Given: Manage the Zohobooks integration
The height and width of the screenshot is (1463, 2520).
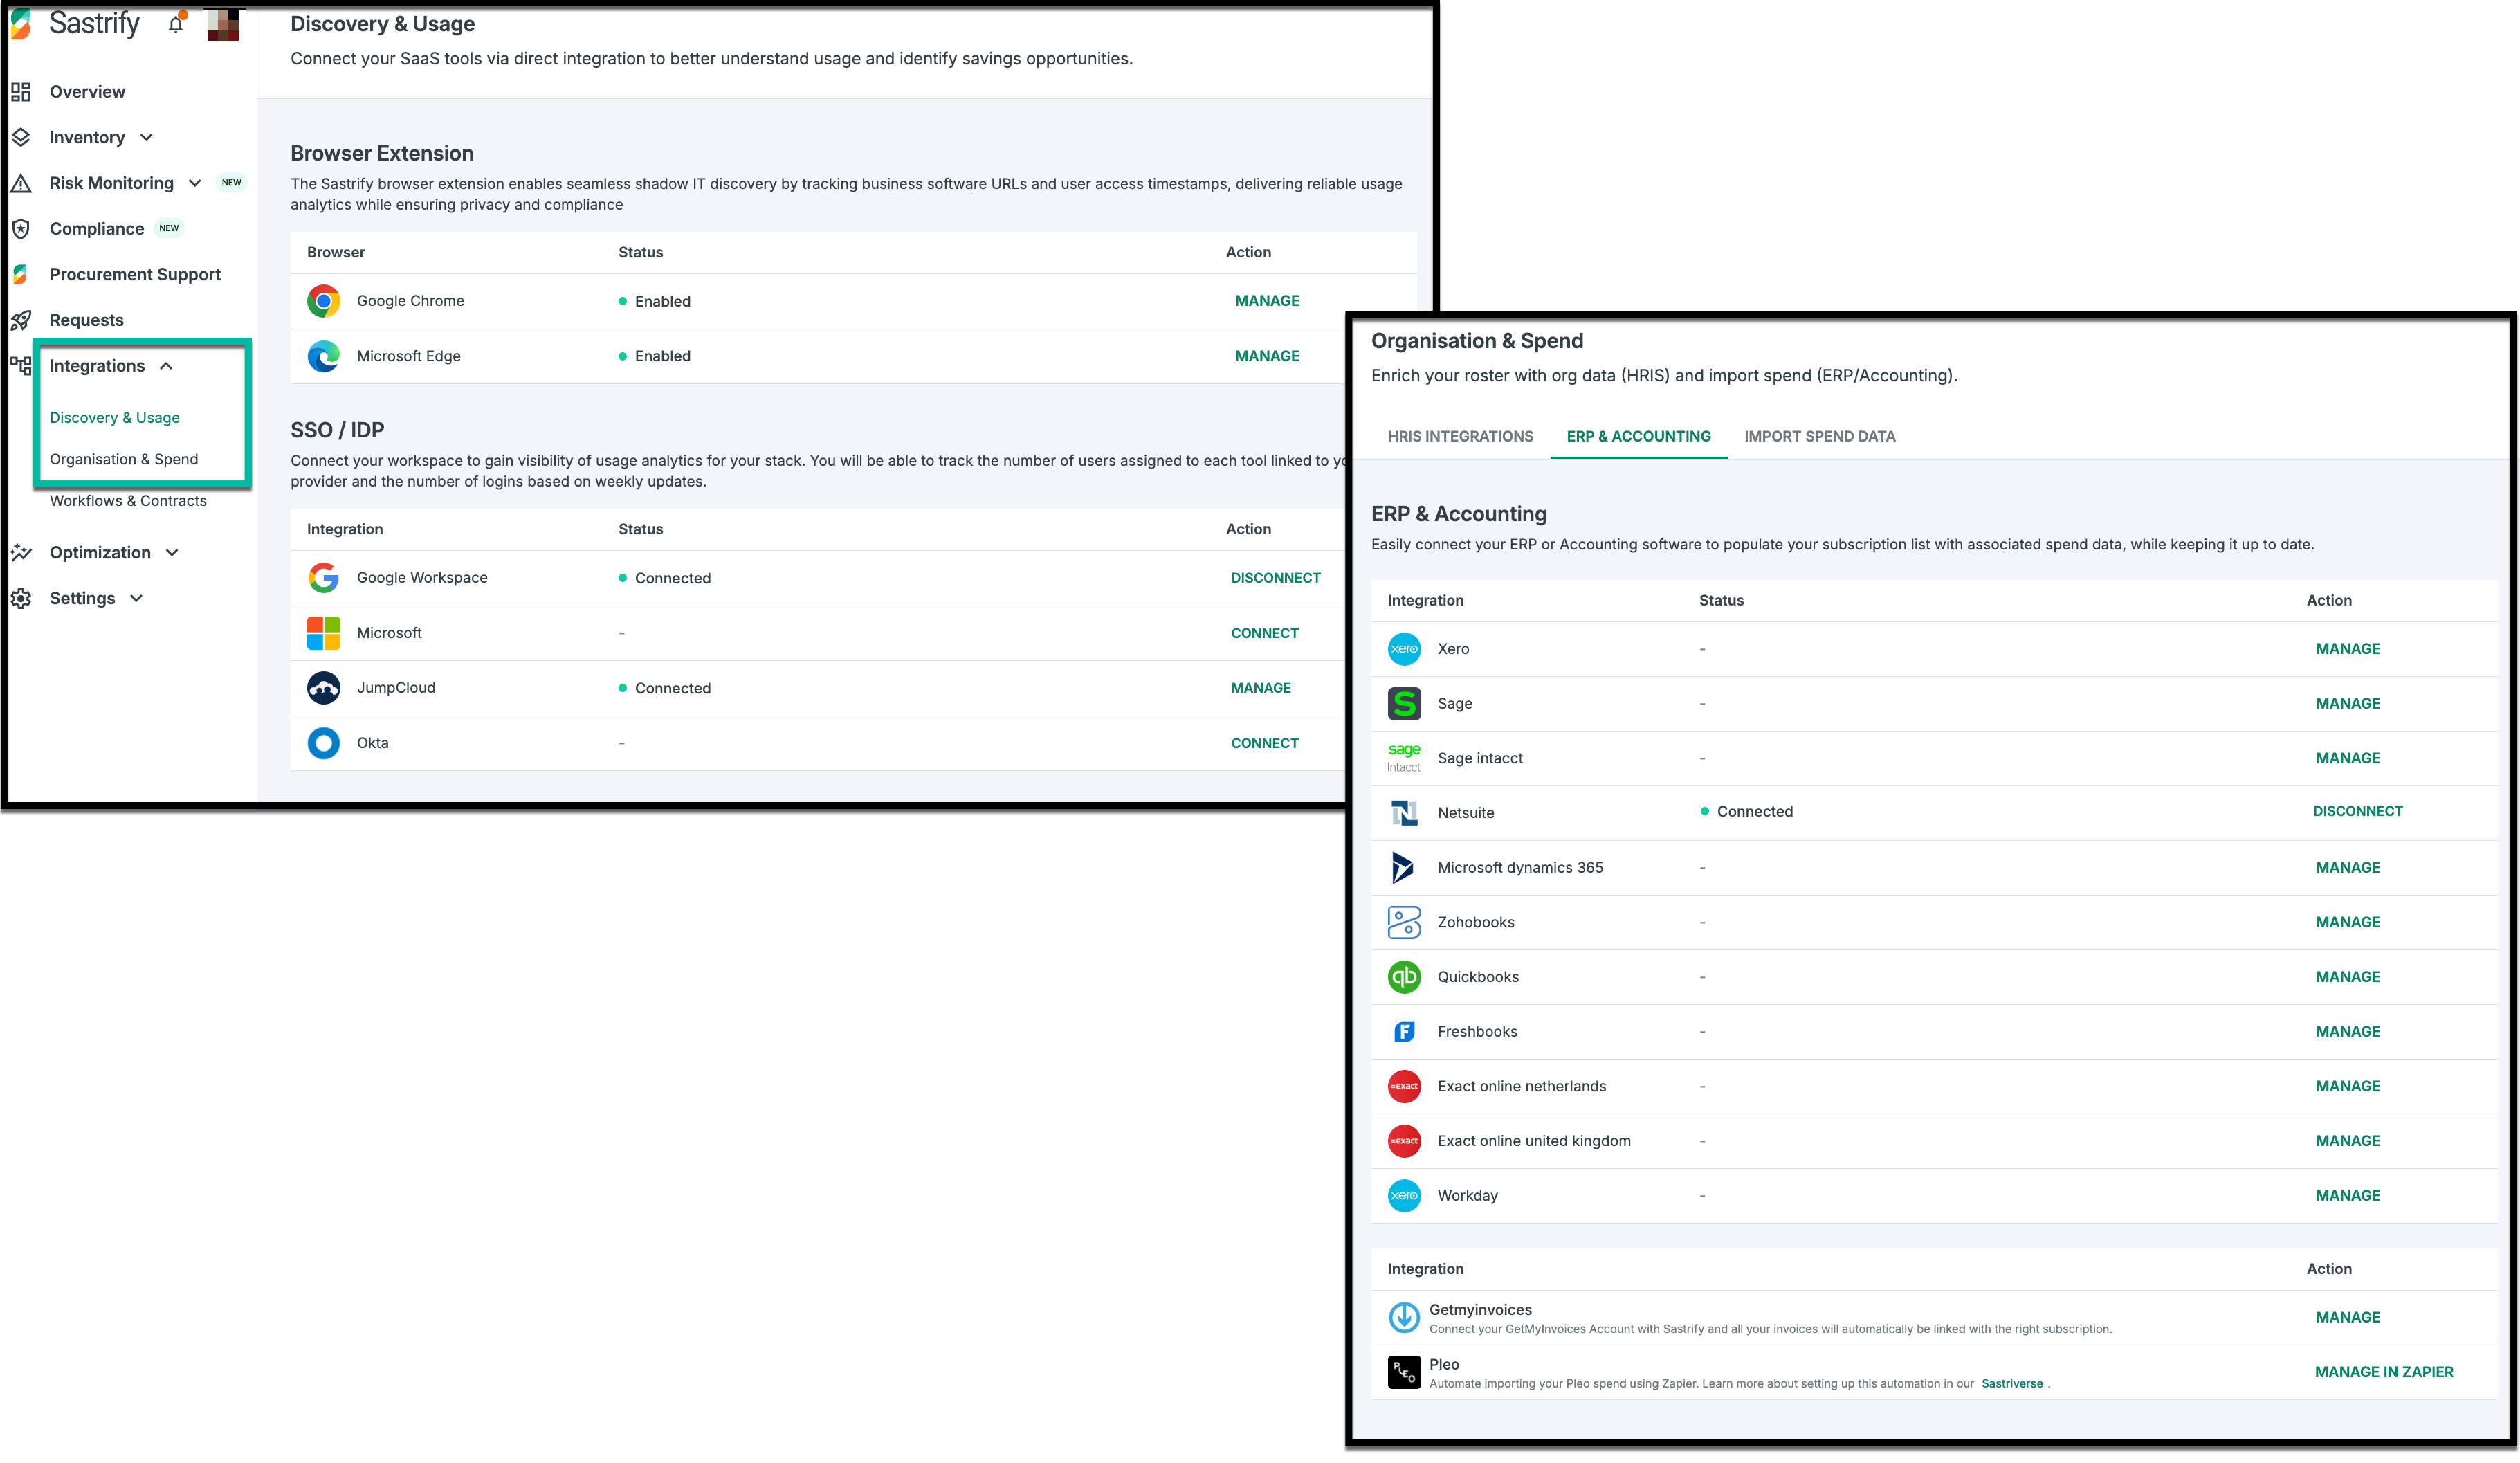Looking at the screenshot, I should (x=2347, y=922).
